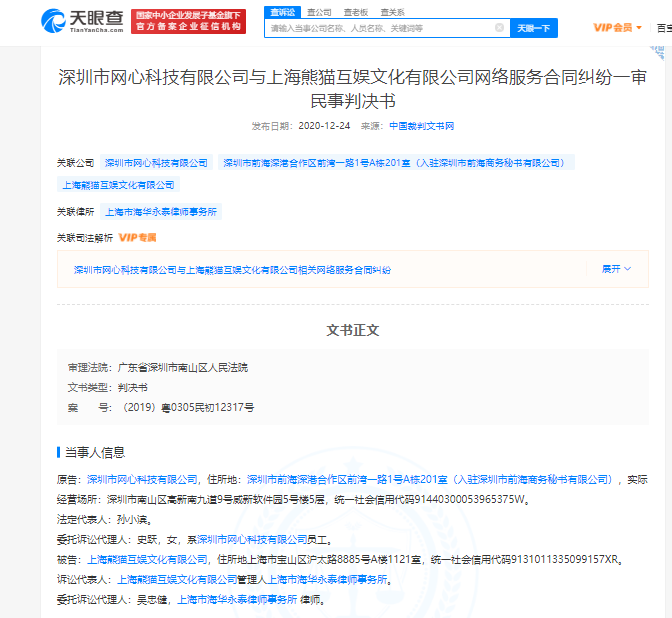Open 上海市海华永泰律师事务所 link in 管理人 text

327,579
